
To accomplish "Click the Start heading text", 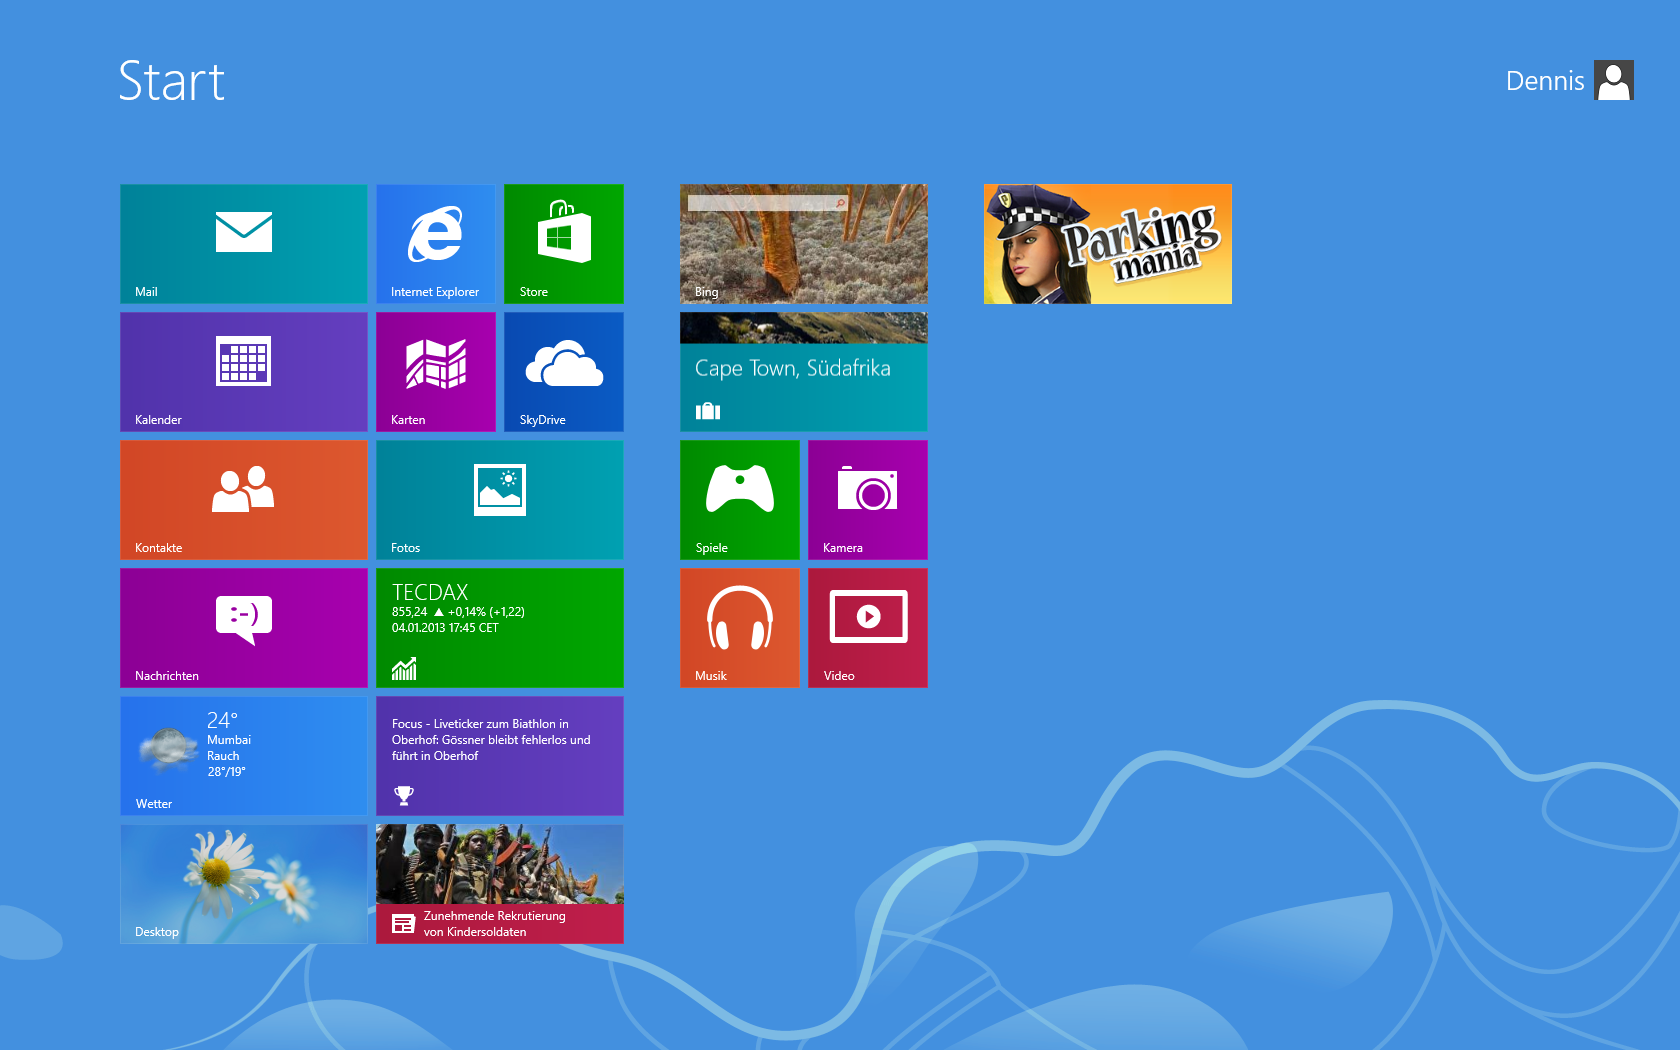I will (171, 81).
